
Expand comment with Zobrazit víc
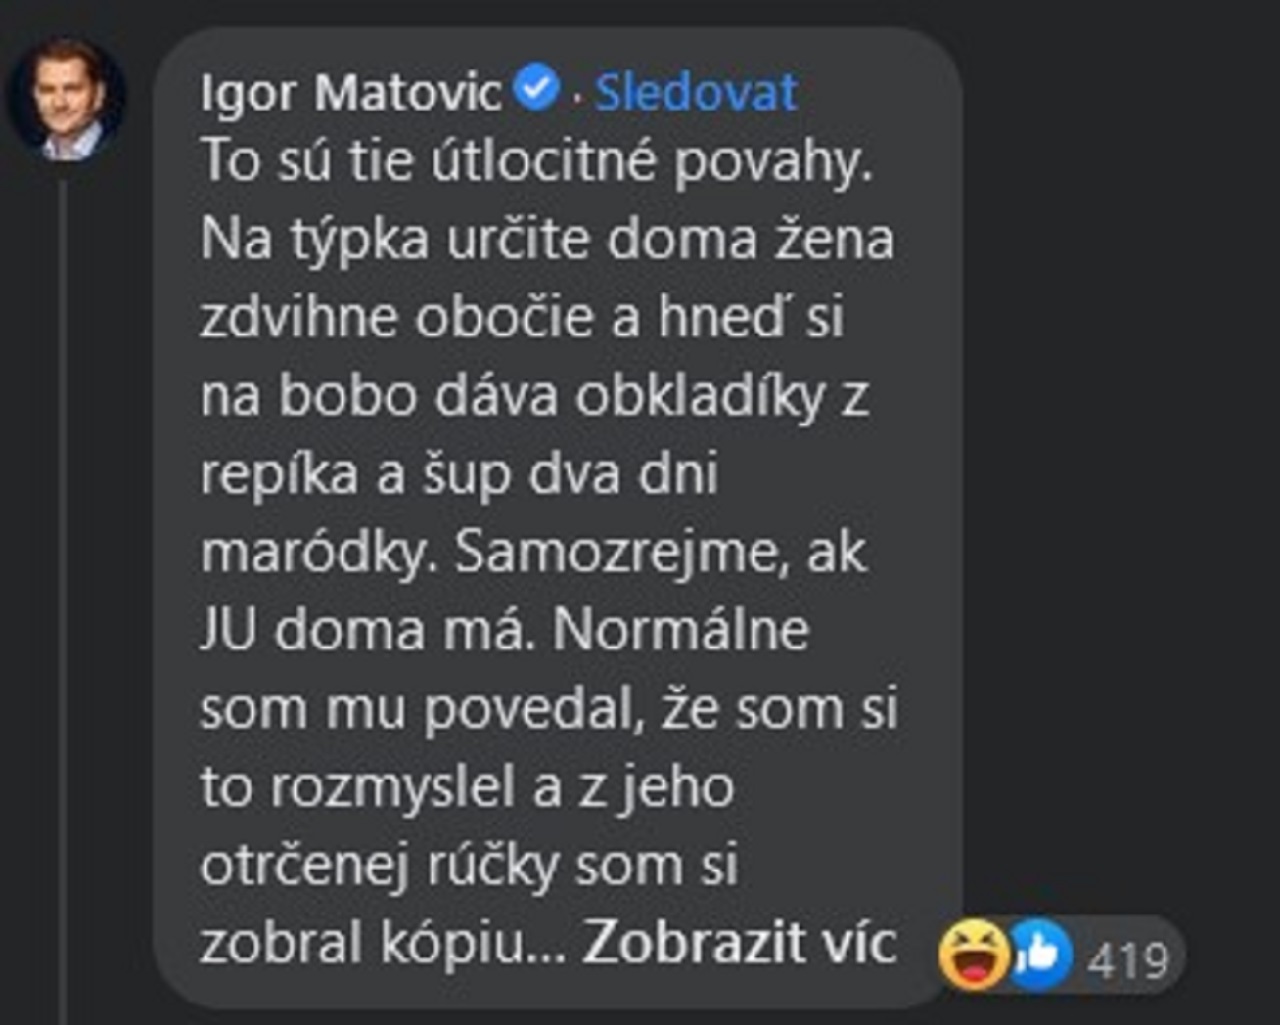[739, 941]
